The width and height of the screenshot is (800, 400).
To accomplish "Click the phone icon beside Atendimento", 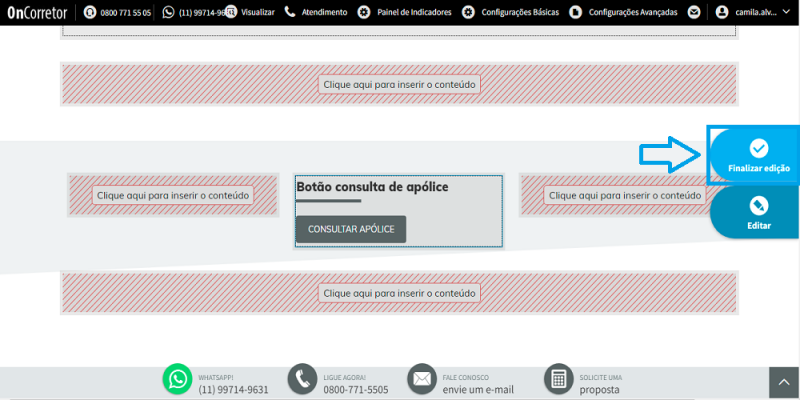I will pyautogui.click(x=290, y=12).
